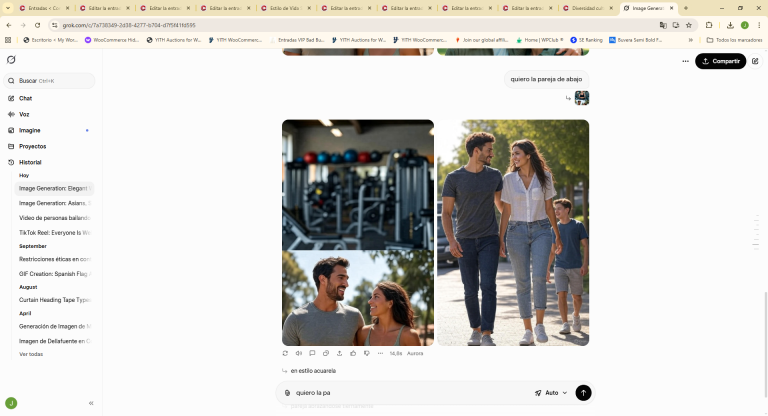Open the three-dot menu beside Compartir
This screenshot has height=416, width=768.
tap(685, 61)
